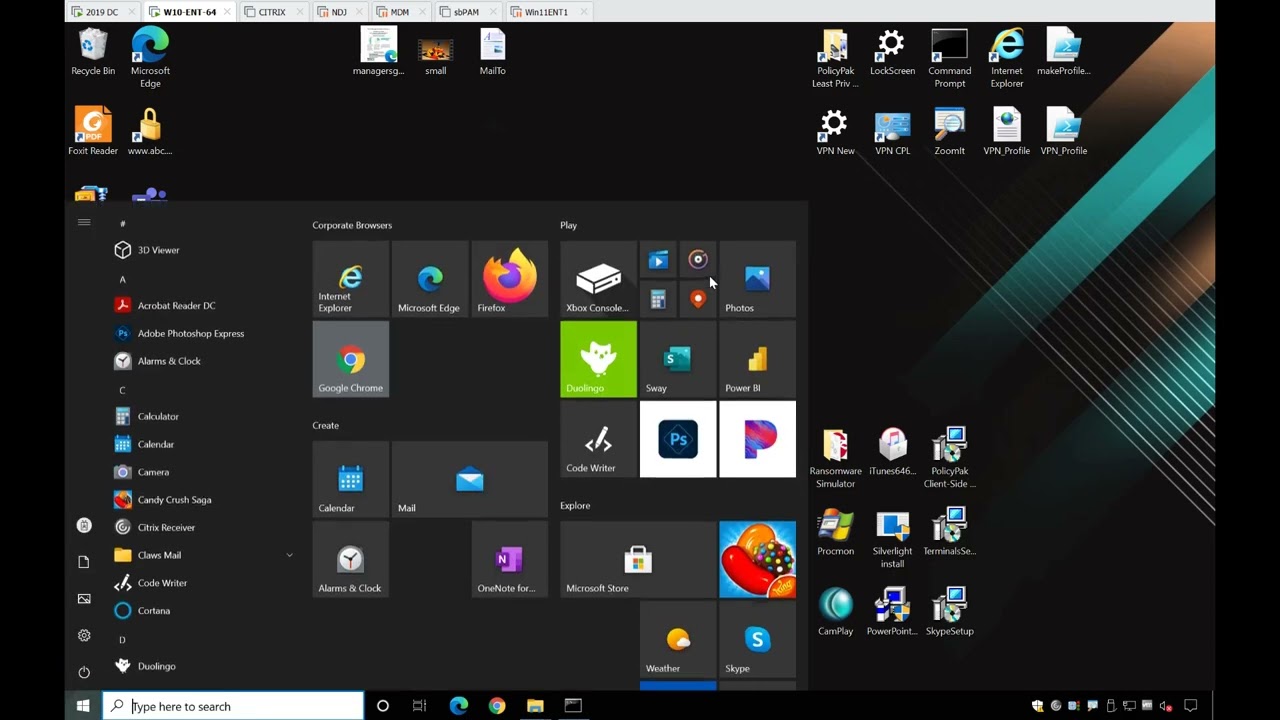The width and height of the screenshot is (1280, 720).
Task: Click the Cortana circle on taskbar
Action: [x=382, y=706]
